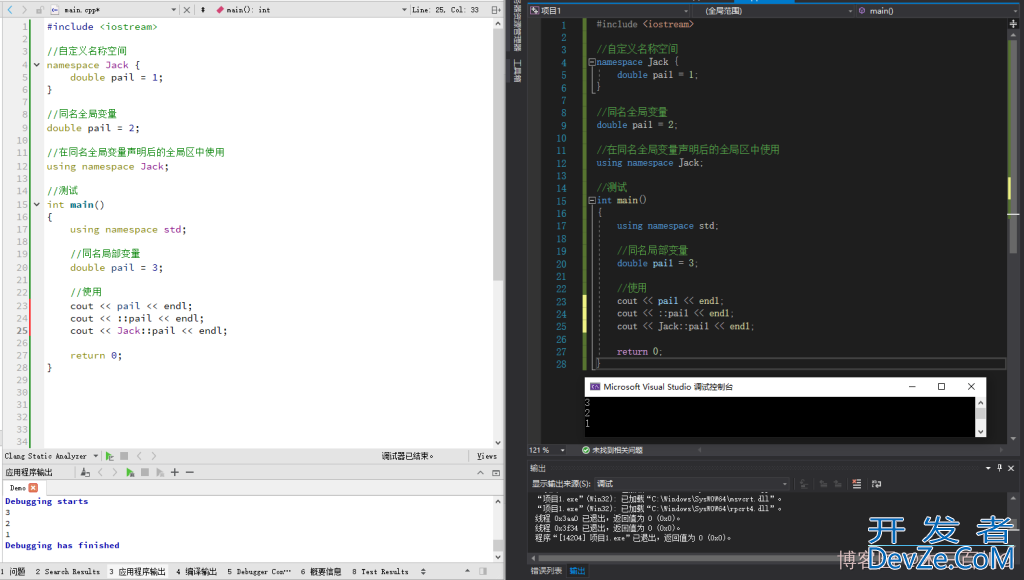The height and width of the screenshot is (580, 1024).
Task: Stop the running application in output pane
Action: pos(145,472)
